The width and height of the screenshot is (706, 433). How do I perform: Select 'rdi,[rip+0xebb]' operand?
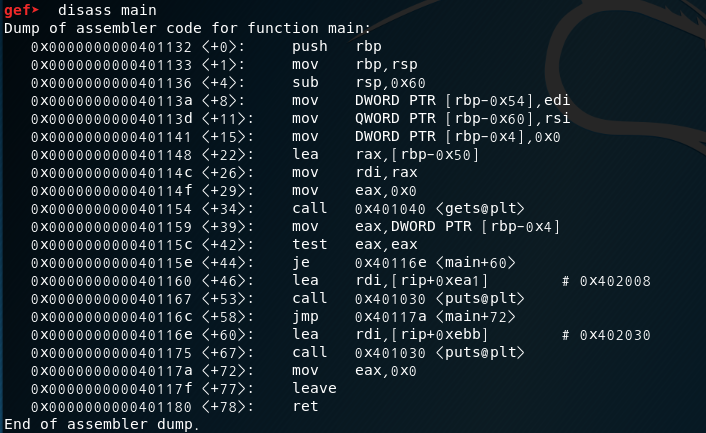point(421,335)
